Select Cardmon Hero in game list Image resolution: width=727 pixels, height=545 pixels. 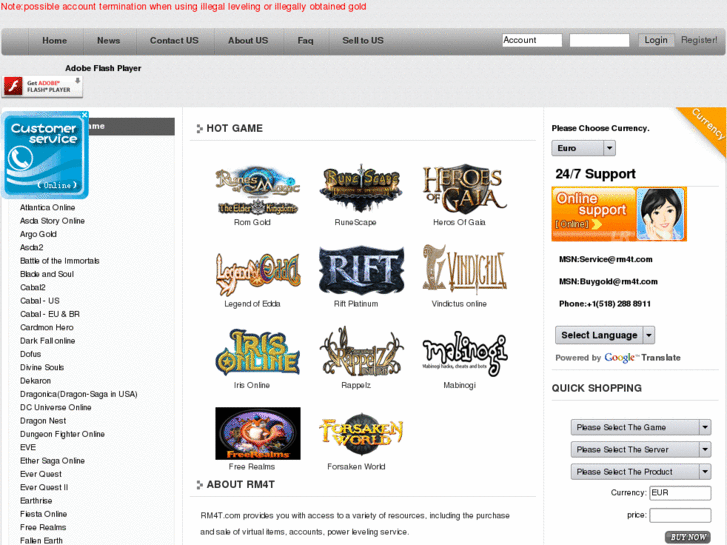point(46,327)
